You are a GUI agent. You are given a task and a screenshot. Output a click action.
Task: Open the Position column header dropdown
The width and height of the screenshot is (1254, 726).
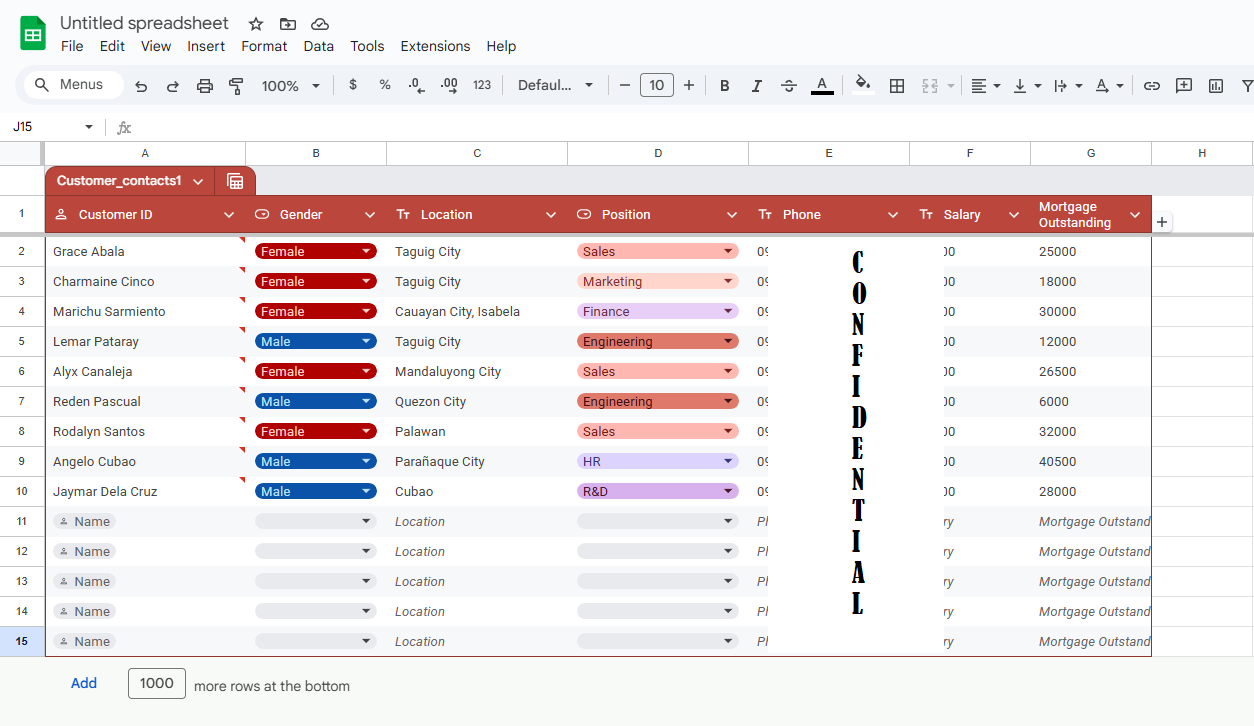732,215
